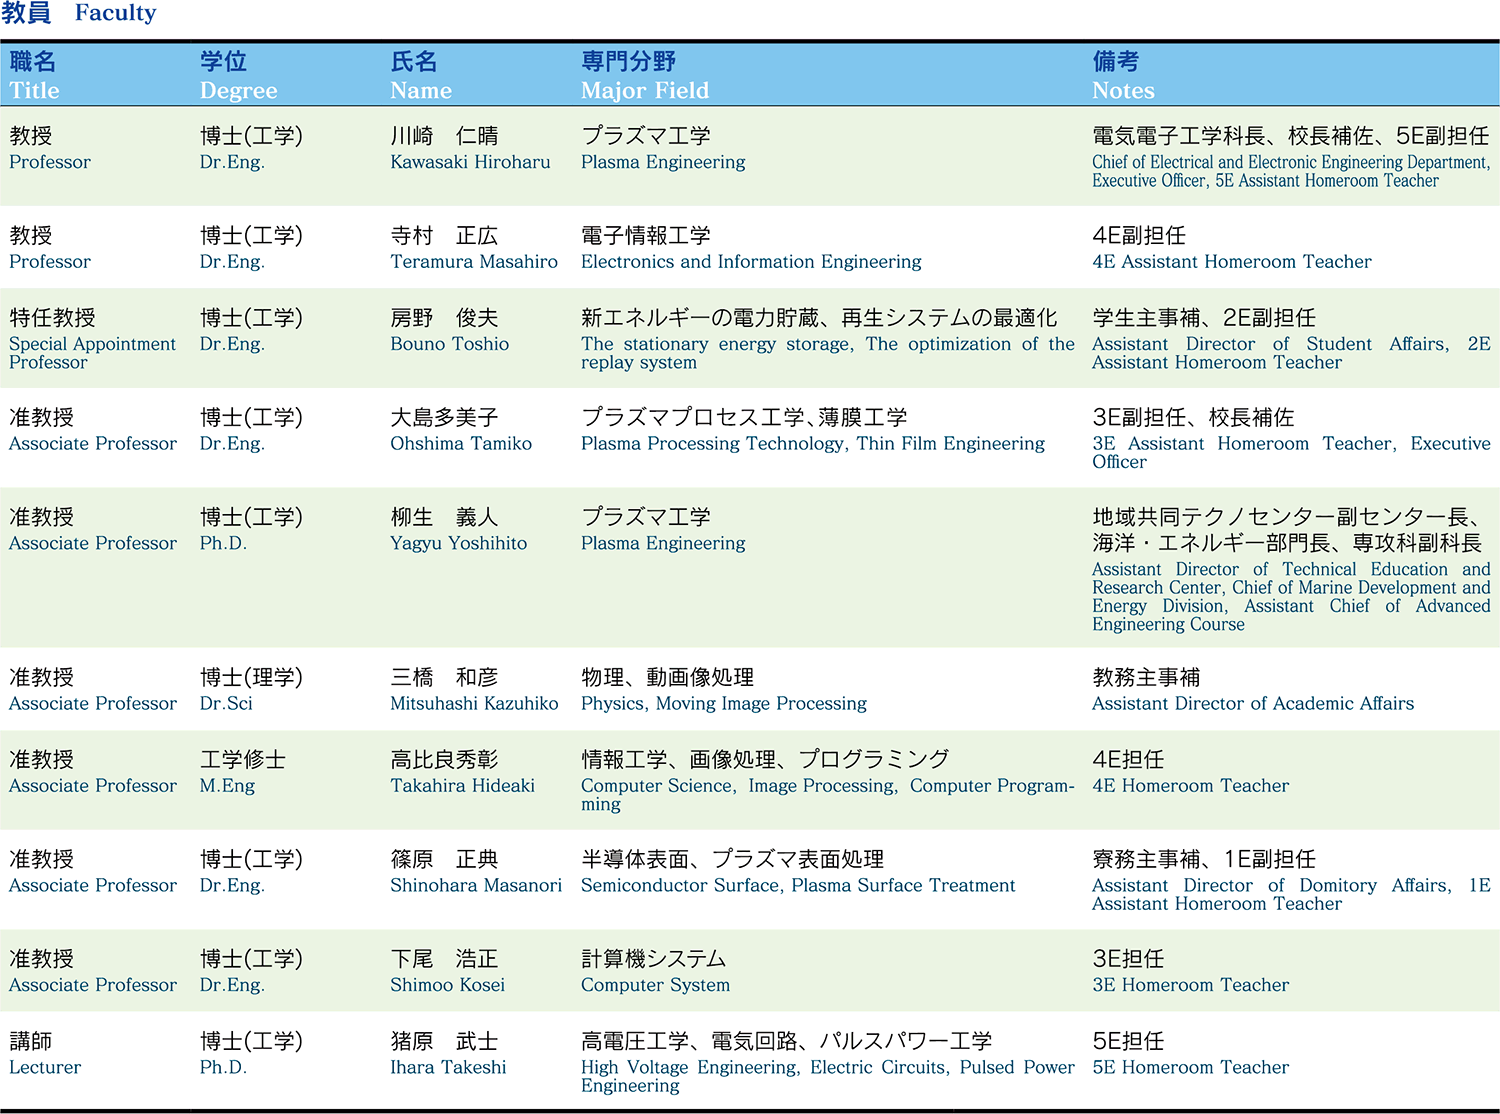The width and height of the screenshot is (1500, 1114).
Task: Click the 'Degree' column header
Action: click(x=238, y=90)
